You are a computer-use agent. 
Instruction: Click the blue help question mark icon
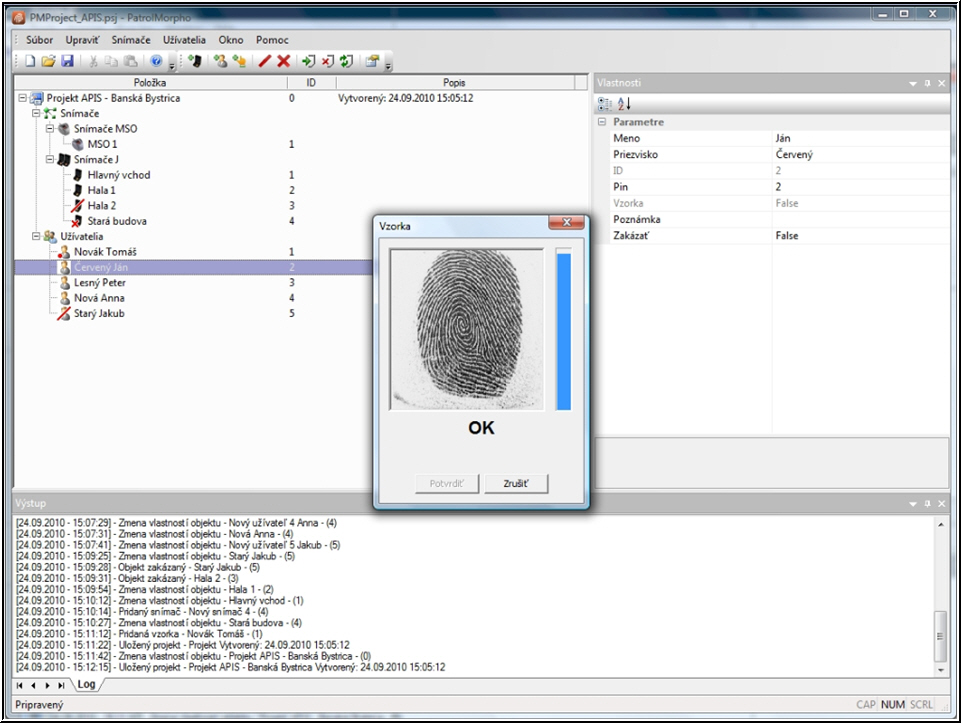point(156,61)
